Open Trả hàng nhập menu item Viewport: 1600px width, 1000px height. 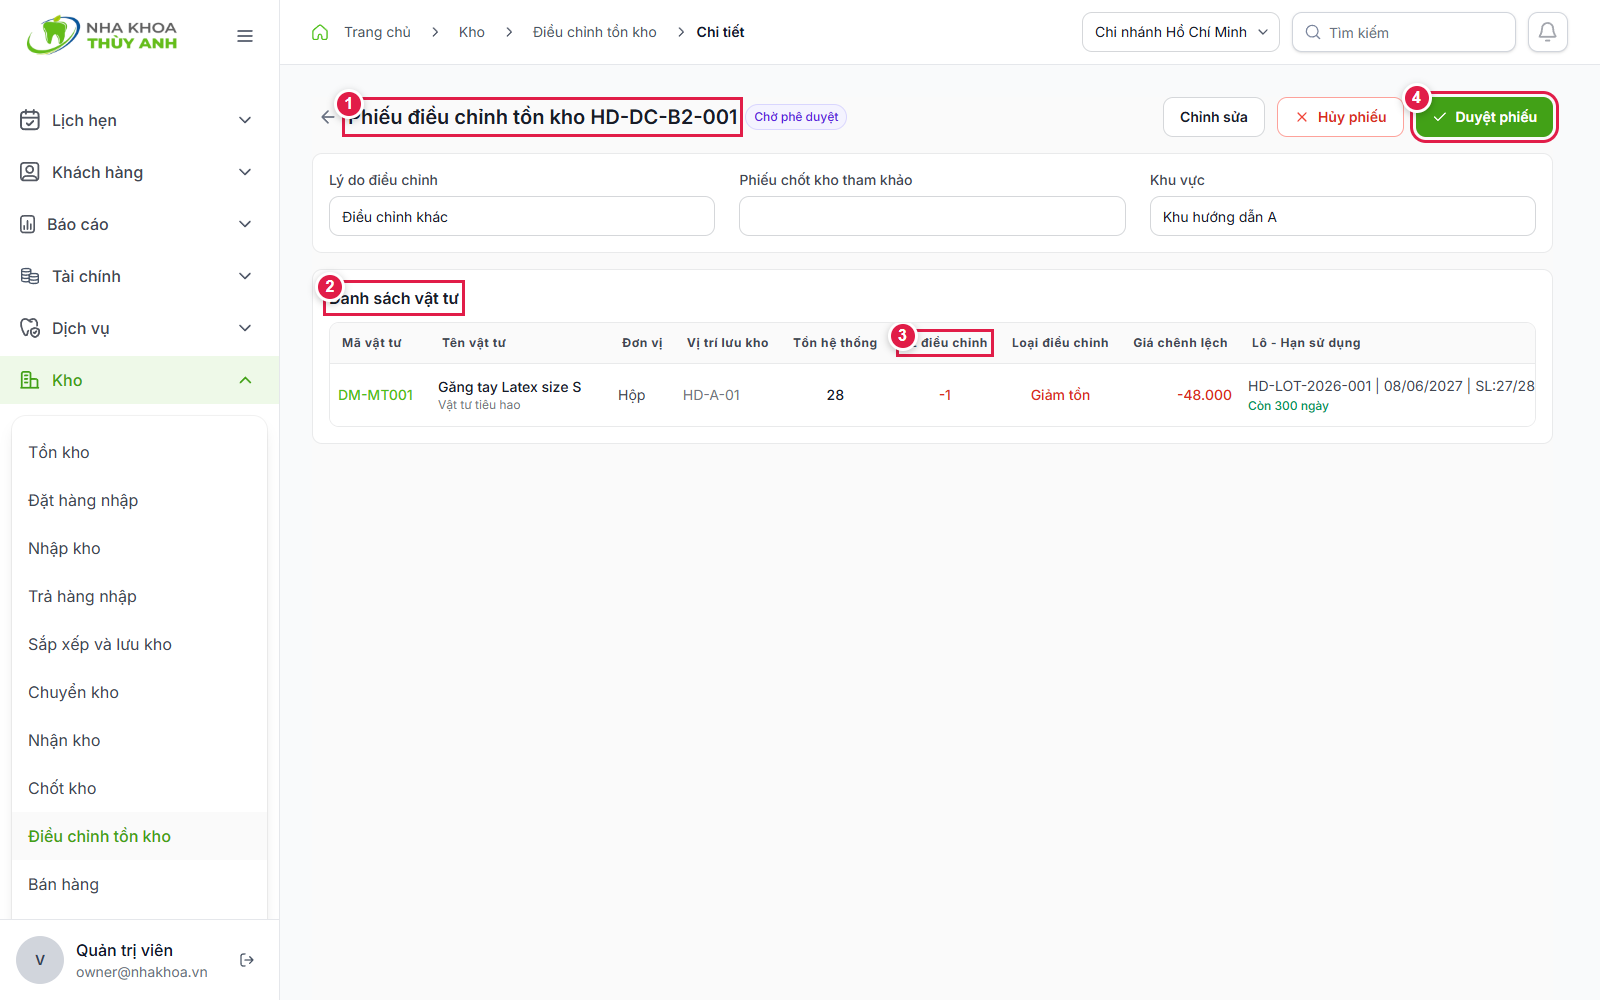click(139, 596)
